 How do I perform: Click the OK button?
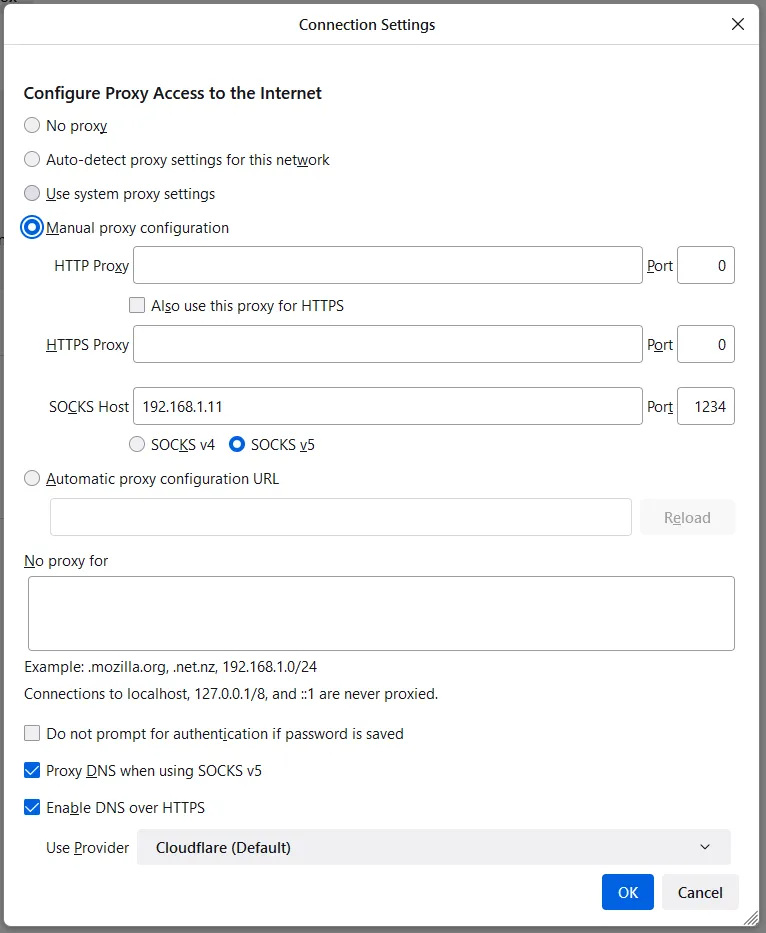tap(627, 892)
